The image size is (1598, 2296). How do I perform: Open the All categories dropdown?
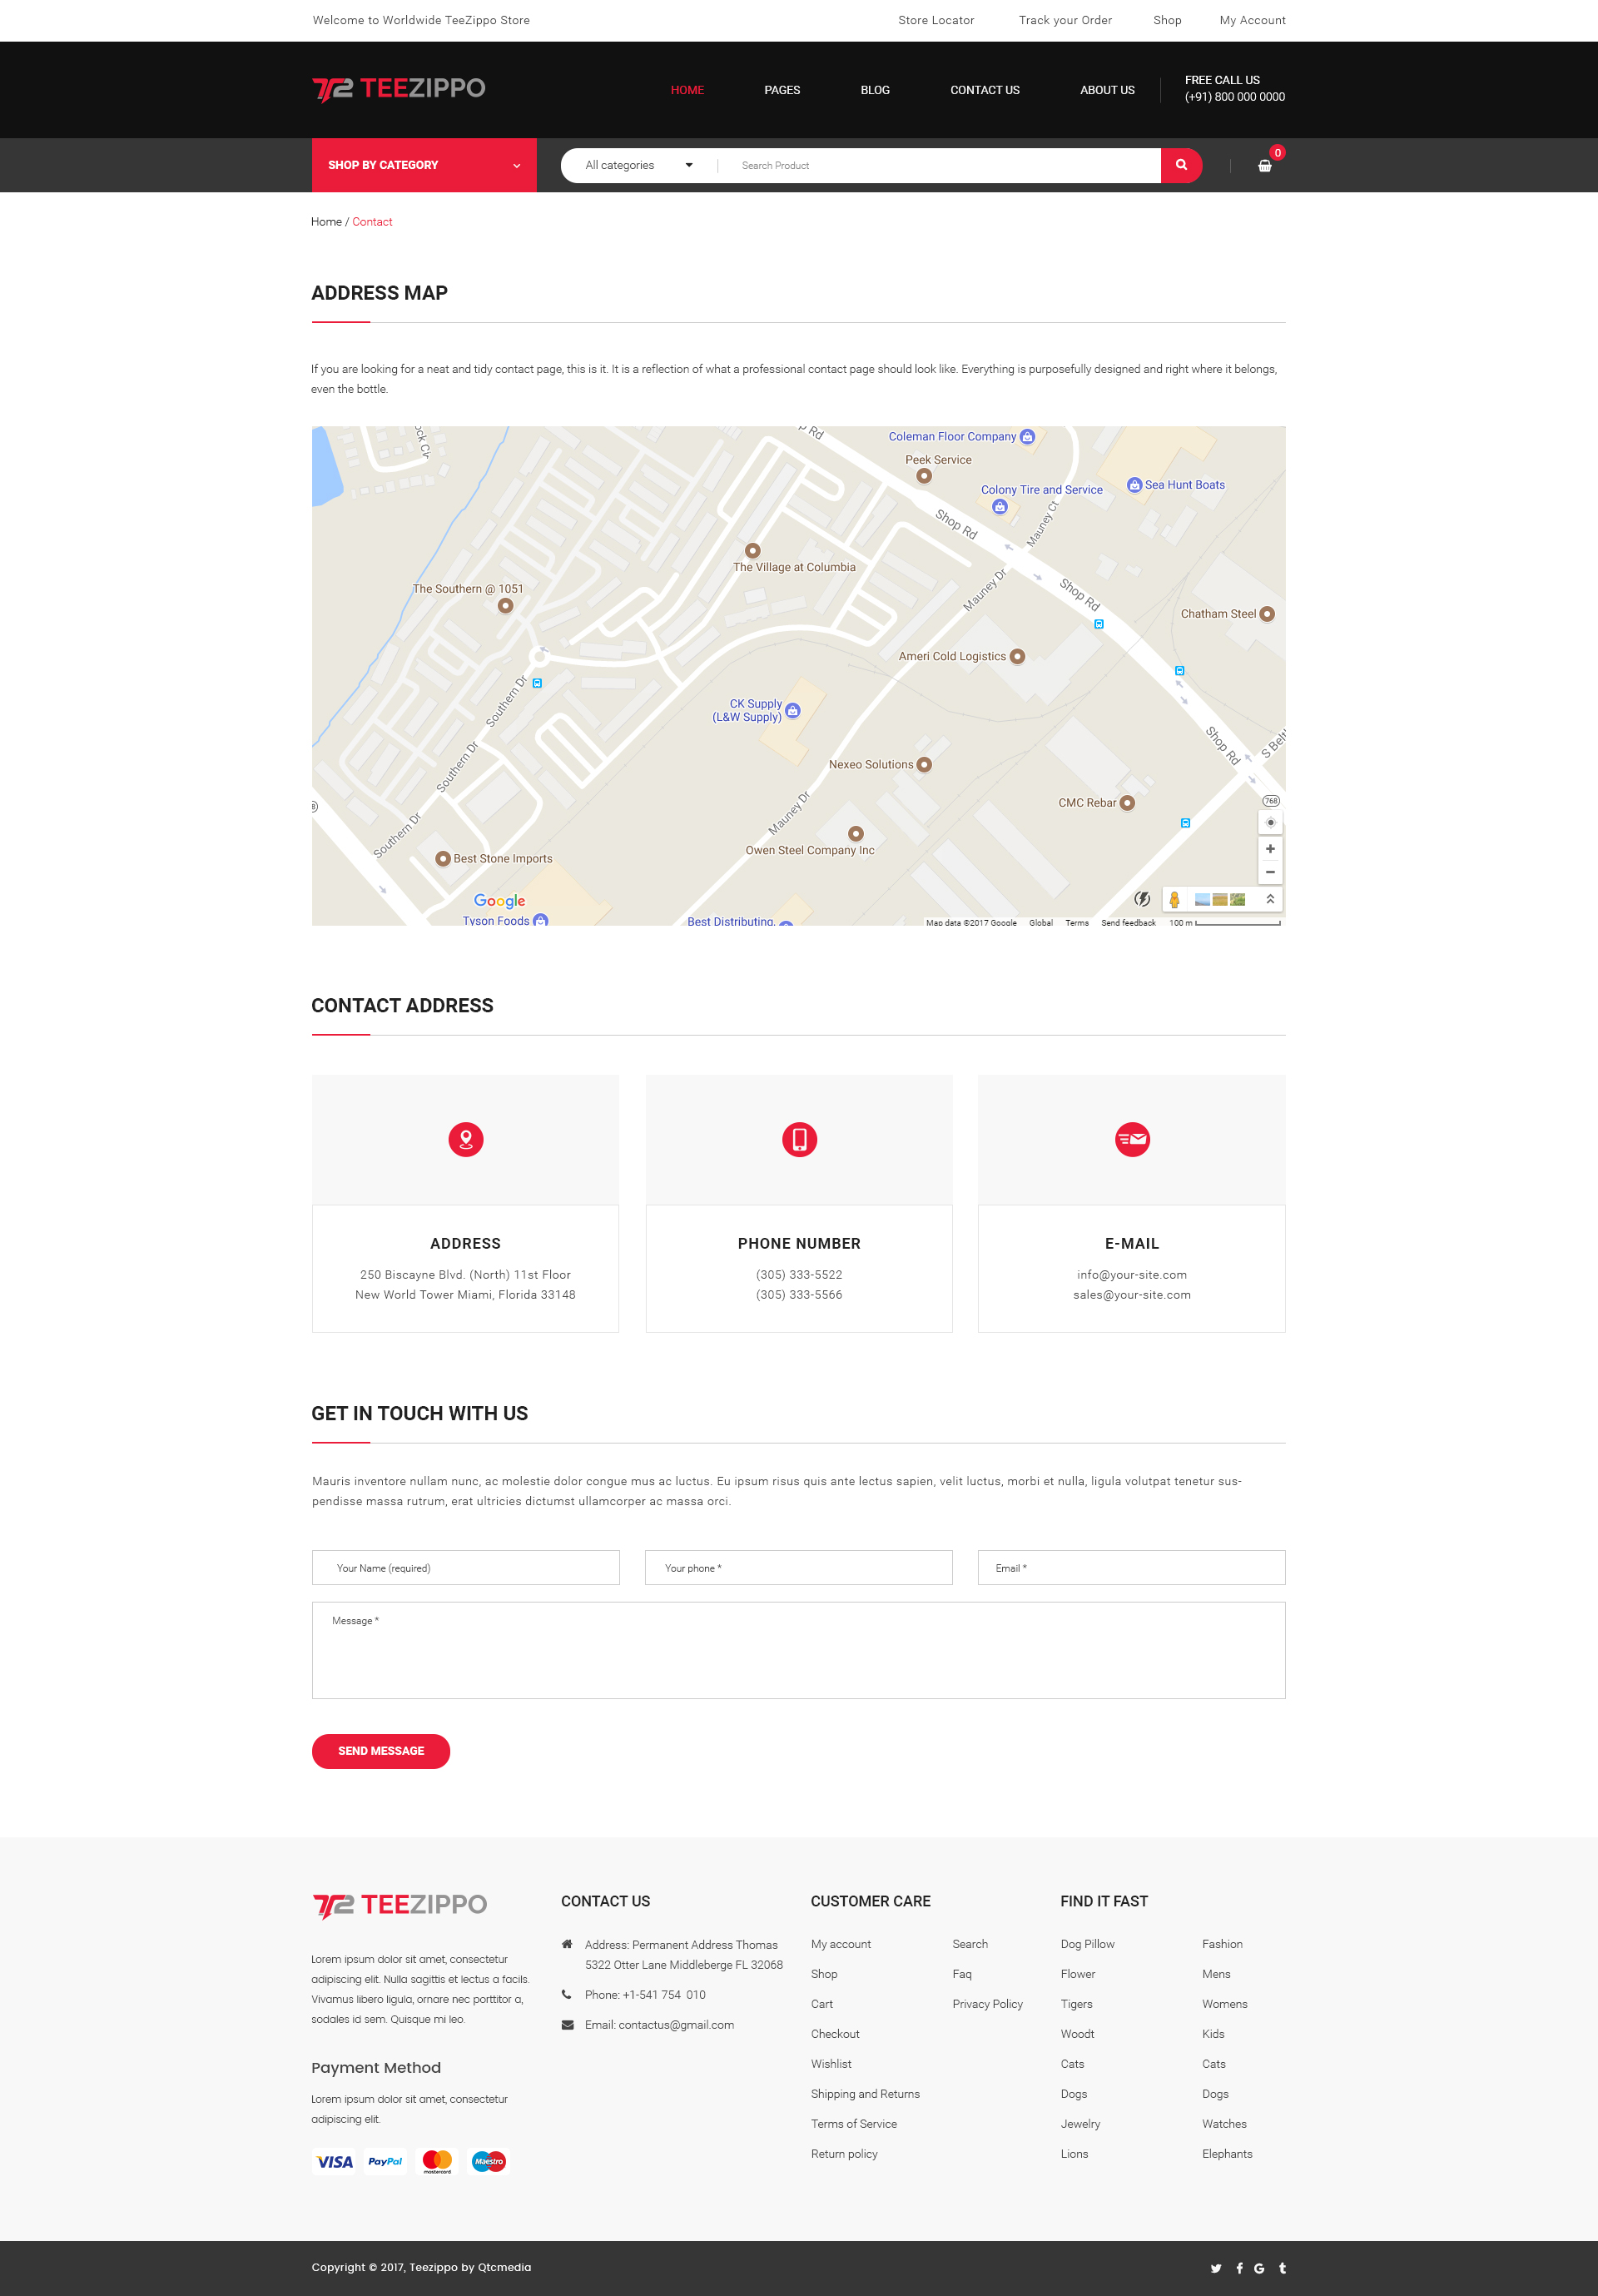point(638,165)
